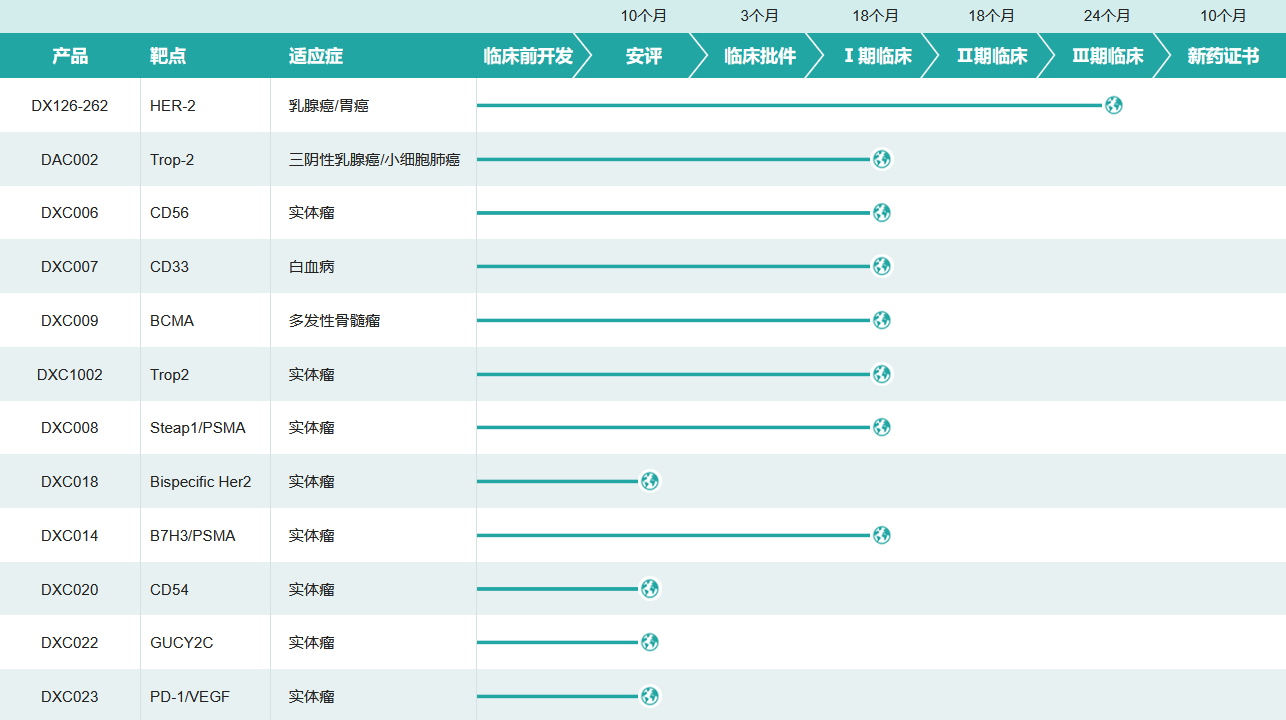Click the globe icon for DXC009 BCMA

(x=881, y=320)
